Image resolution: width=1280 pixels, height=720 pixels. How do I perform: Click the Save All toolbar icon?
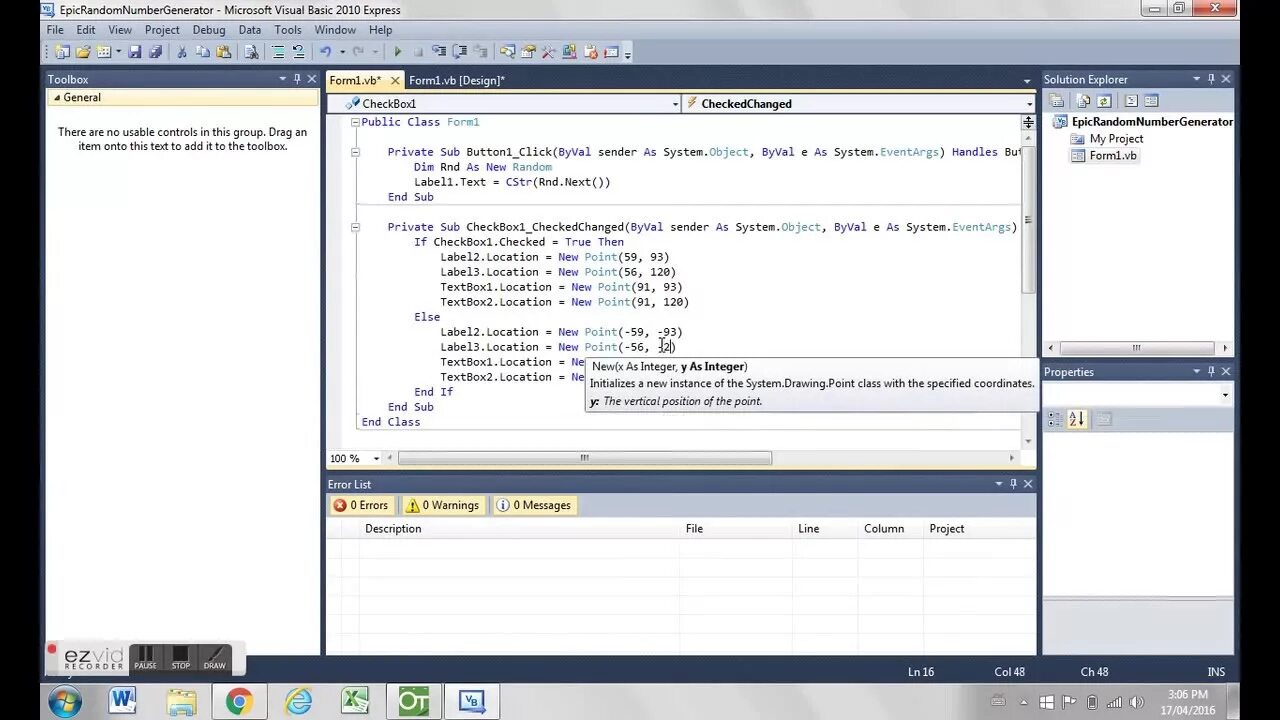(155, 52)
